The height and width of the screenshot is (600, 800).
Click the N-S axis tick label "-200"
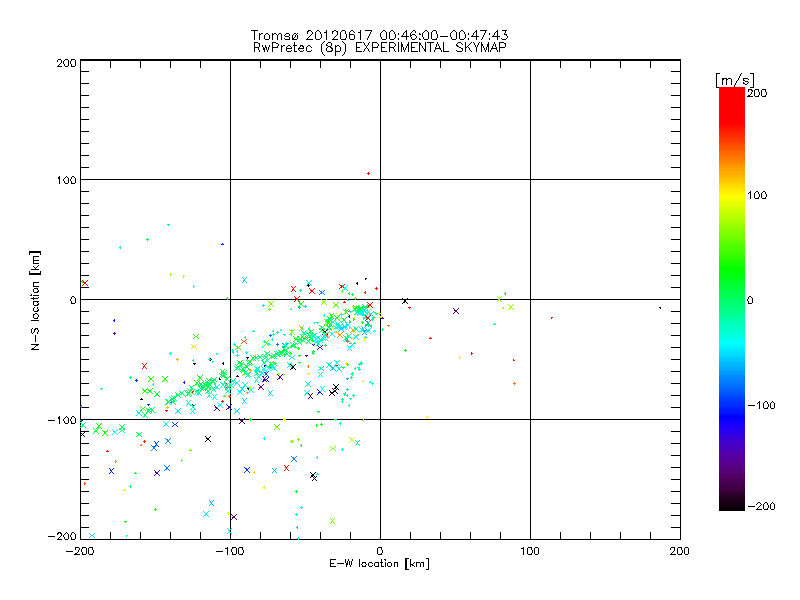point(62,537)
